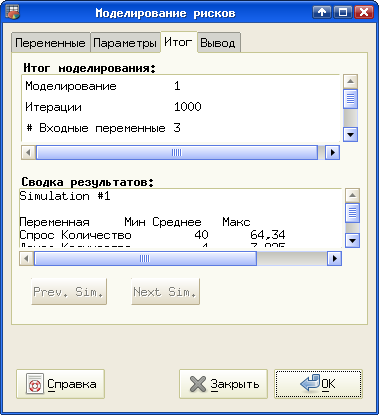Image resolution: width=379 pixels, height=415 pixels.
Task: Click vertical scroll thumb in Итог моделирования
Action: [x=350, y=99]
